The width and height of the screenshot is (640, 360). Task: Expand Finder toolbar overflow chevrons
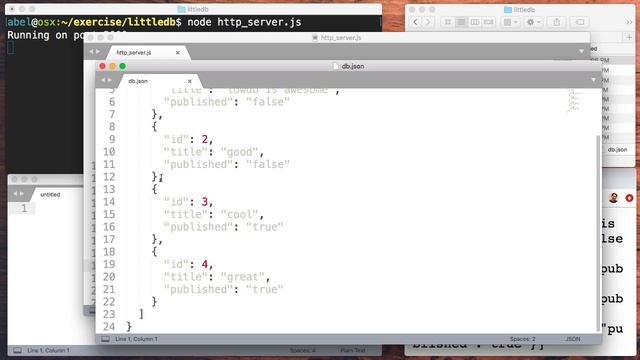click(629, 22)
